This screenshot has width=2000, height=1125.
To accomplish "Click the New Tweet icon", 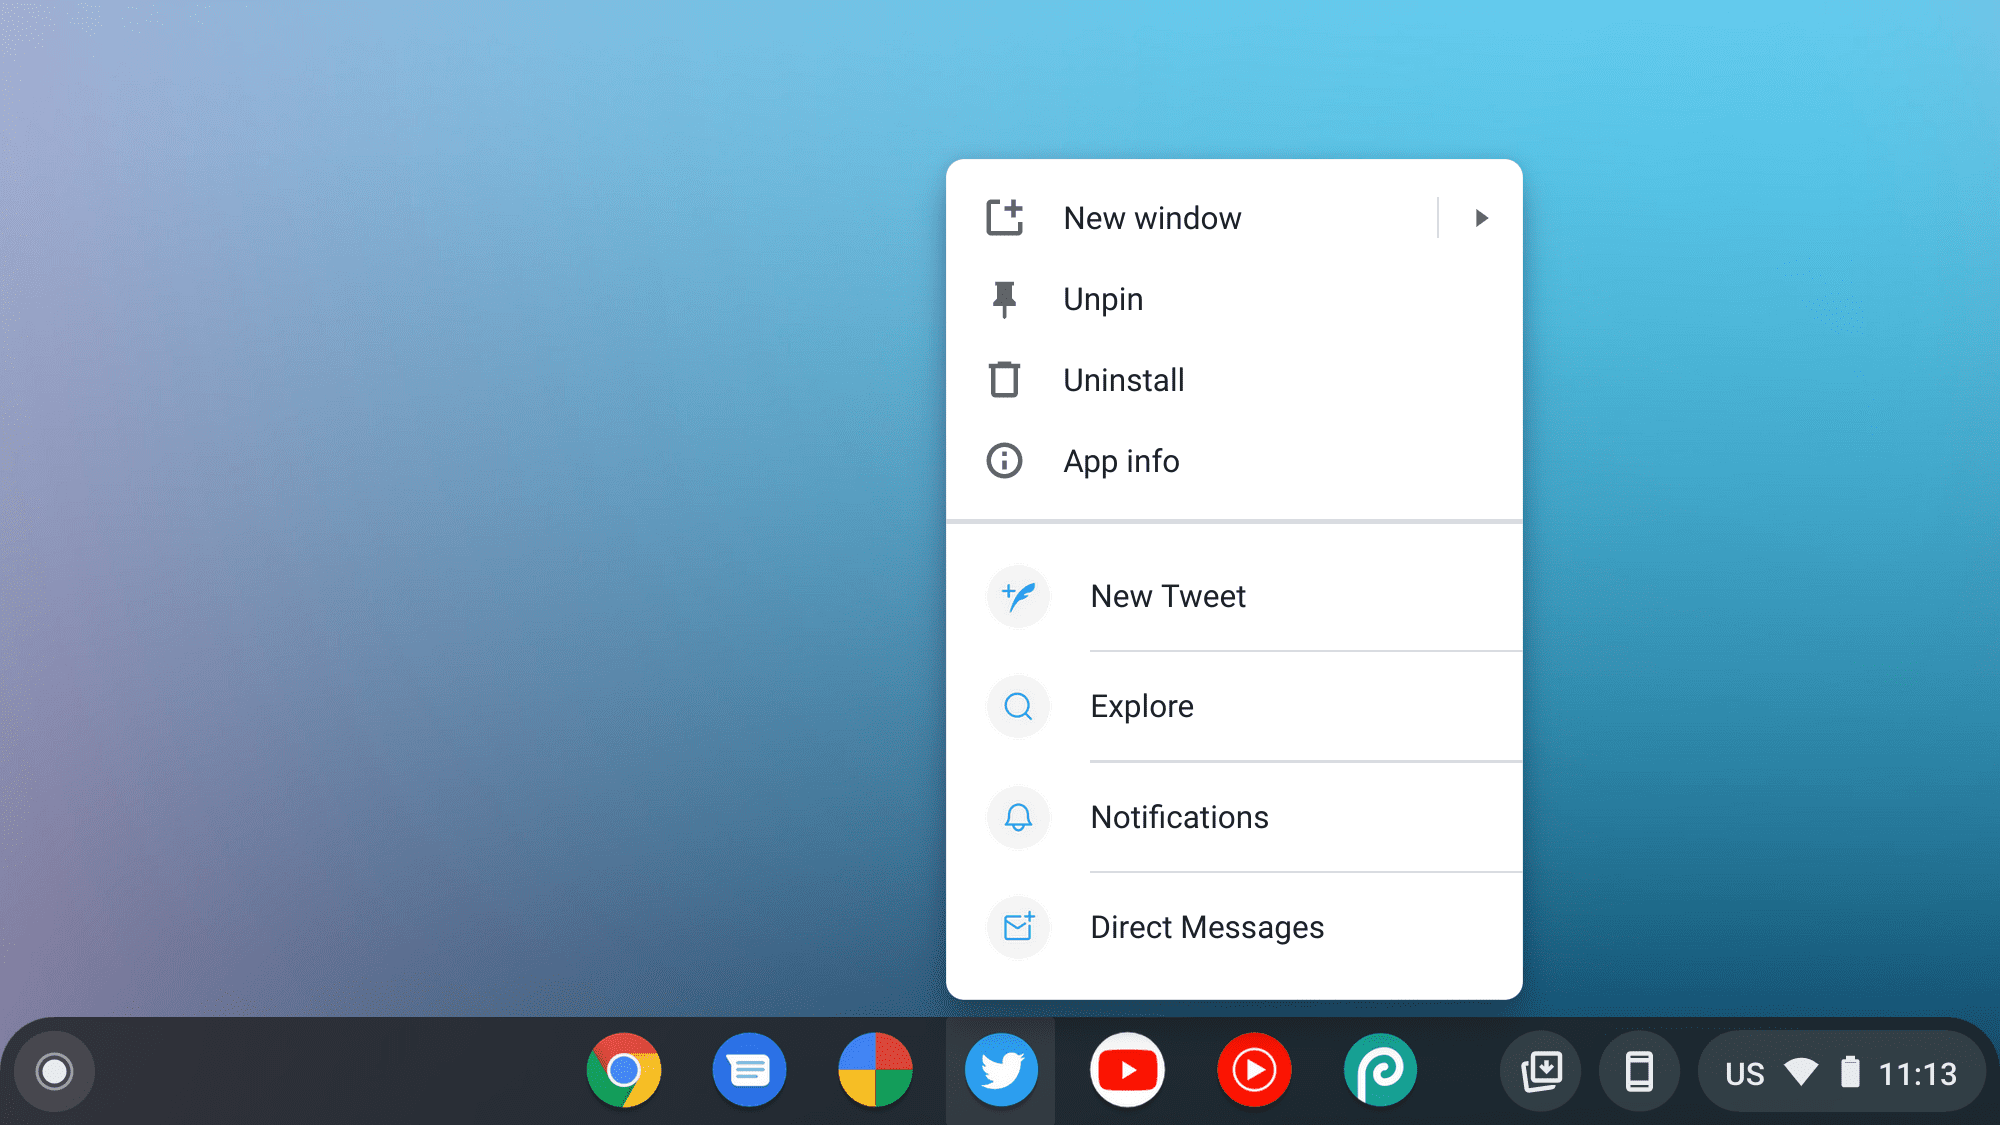I will pos(1019,595).
